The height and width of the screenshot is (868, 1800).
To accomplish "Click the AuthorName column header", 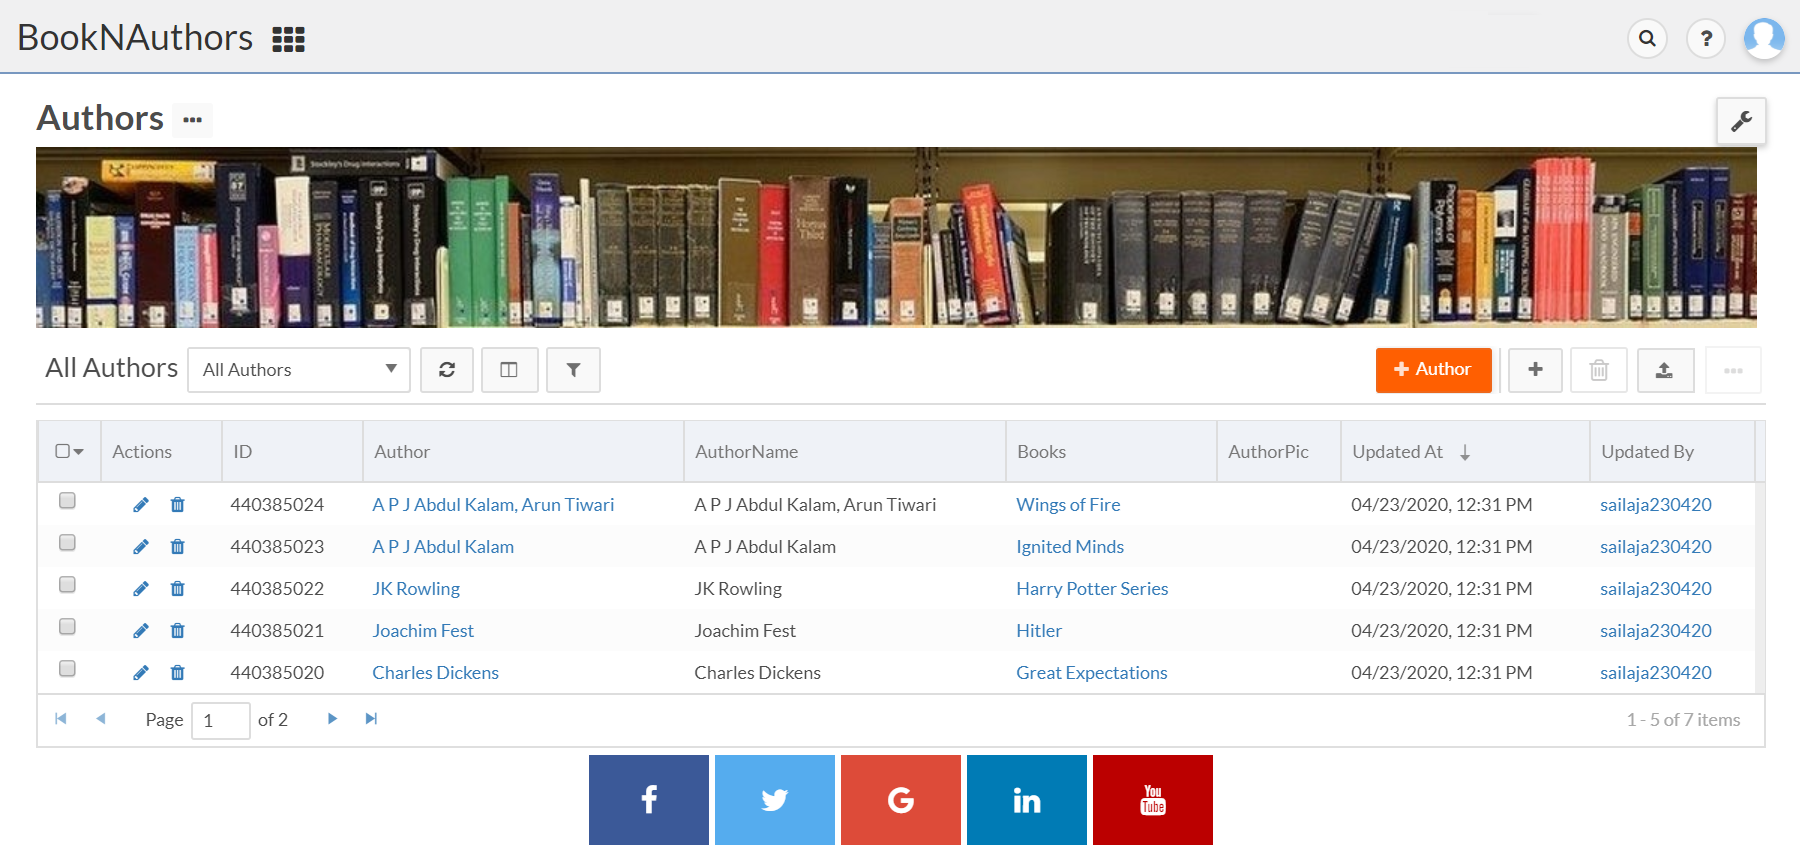I will (x=746, y=452).
